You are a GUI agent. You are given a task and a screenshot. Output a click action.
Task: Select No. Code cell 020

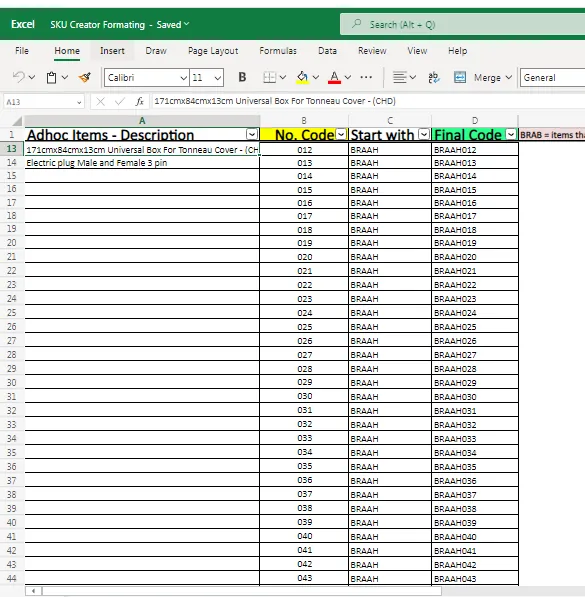click(304, 257)
